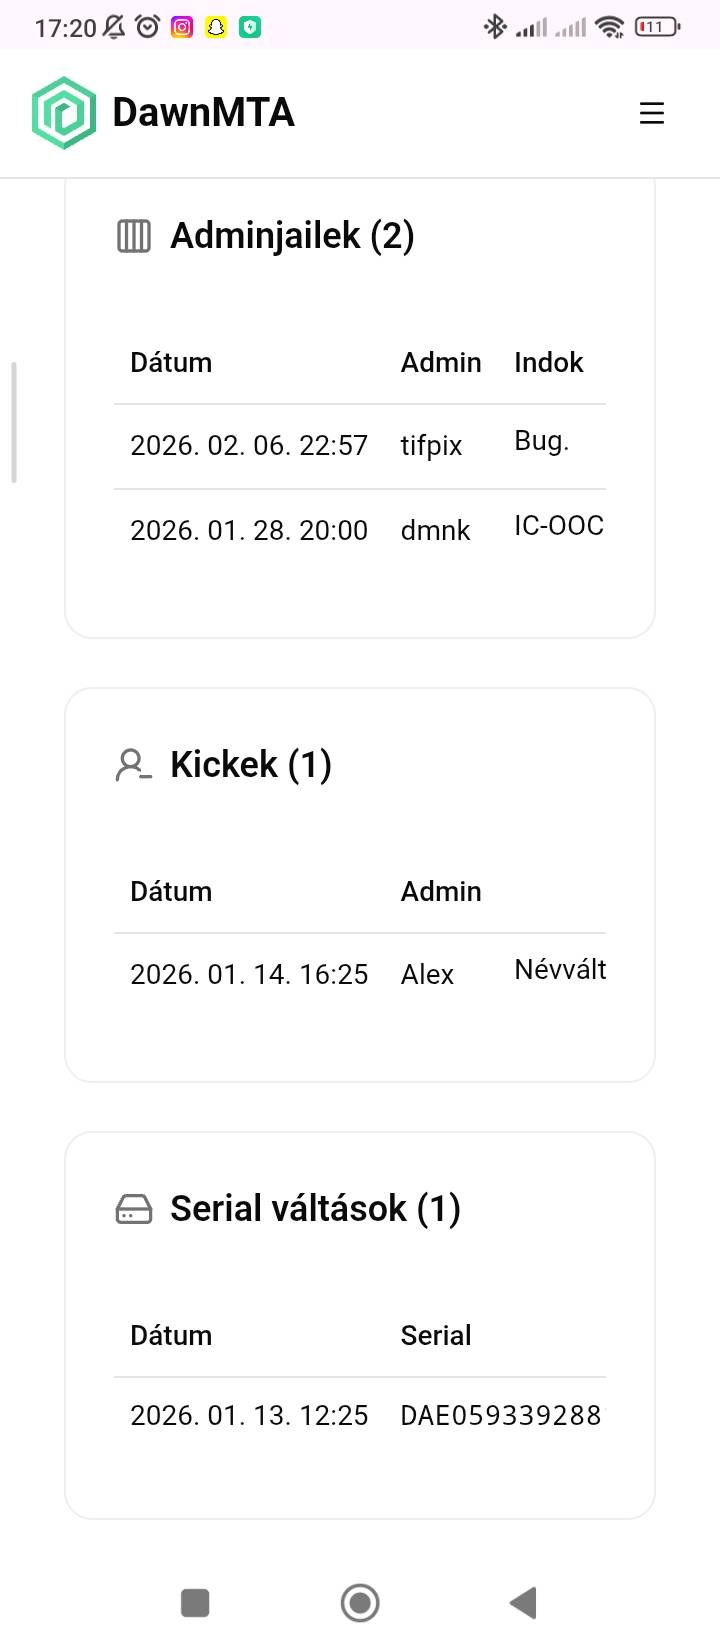Select the tifpix adminjail row
This screenshot has width=720, height=1650.
(360, 445)
